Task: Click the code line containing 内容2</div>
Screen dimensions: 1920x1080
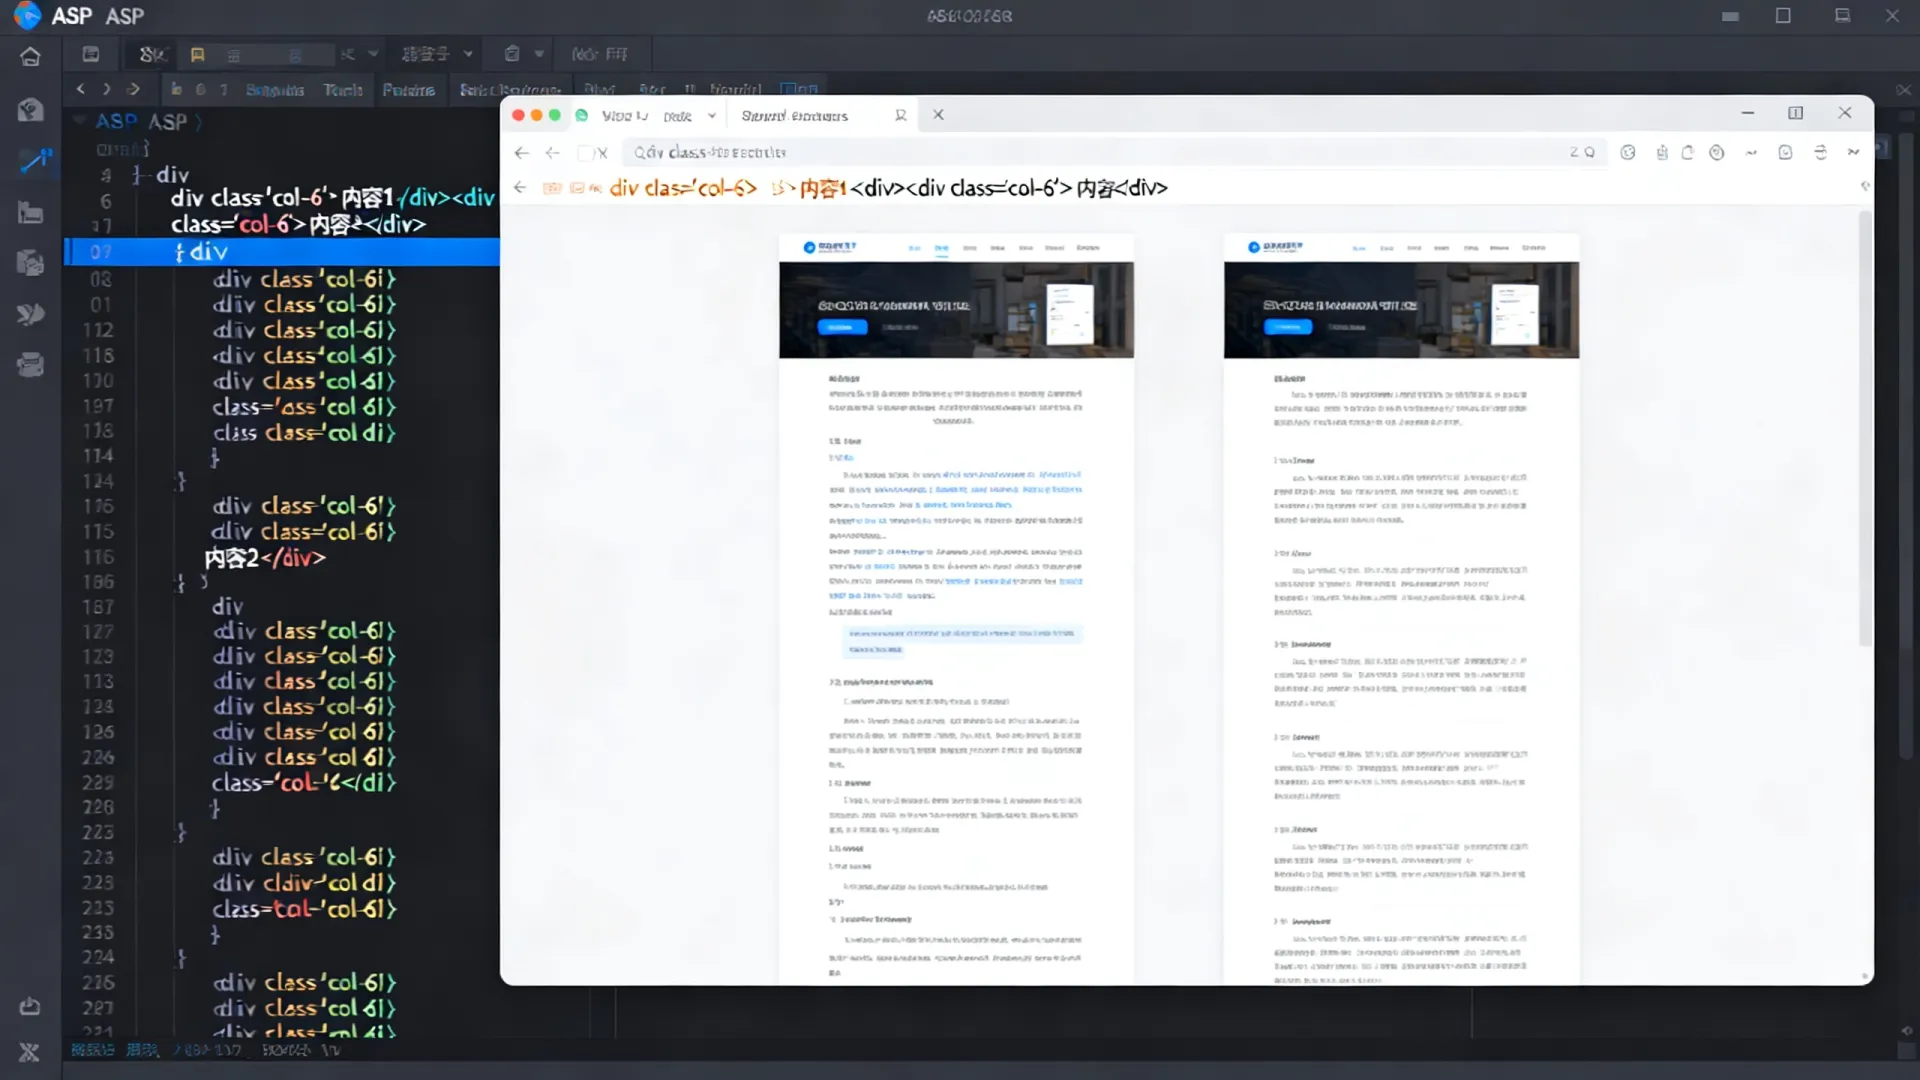Action: point(265,558)
